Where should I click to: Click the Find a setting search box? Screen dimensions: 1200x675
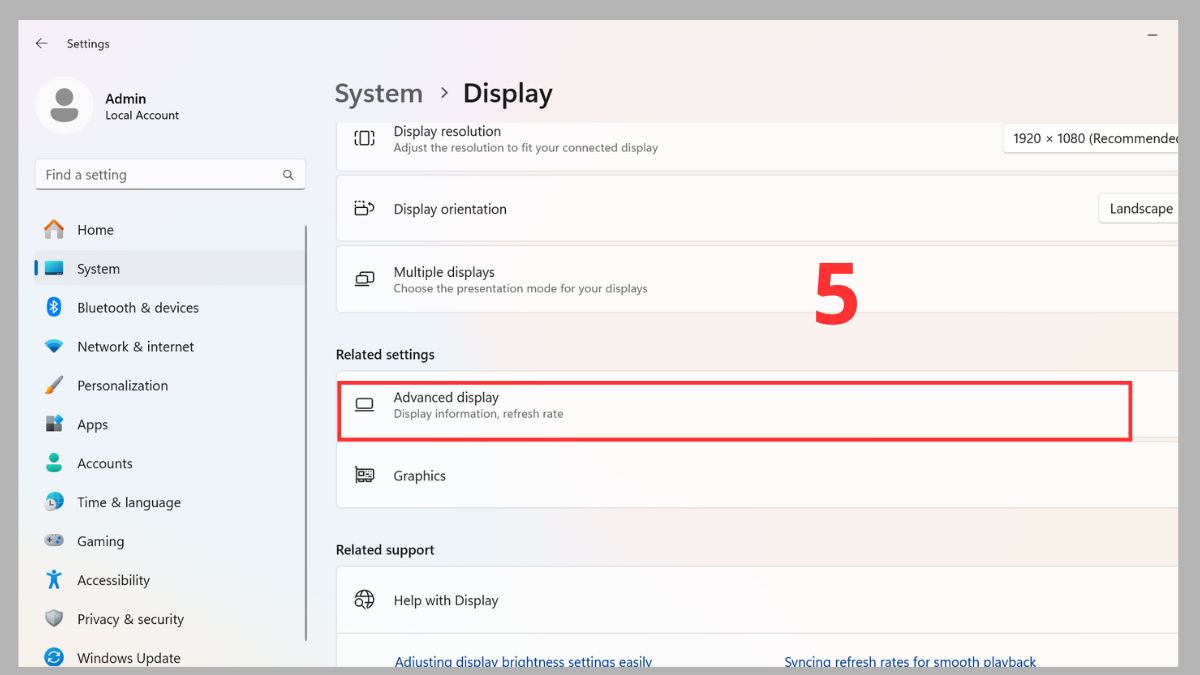tap(170, 175)
